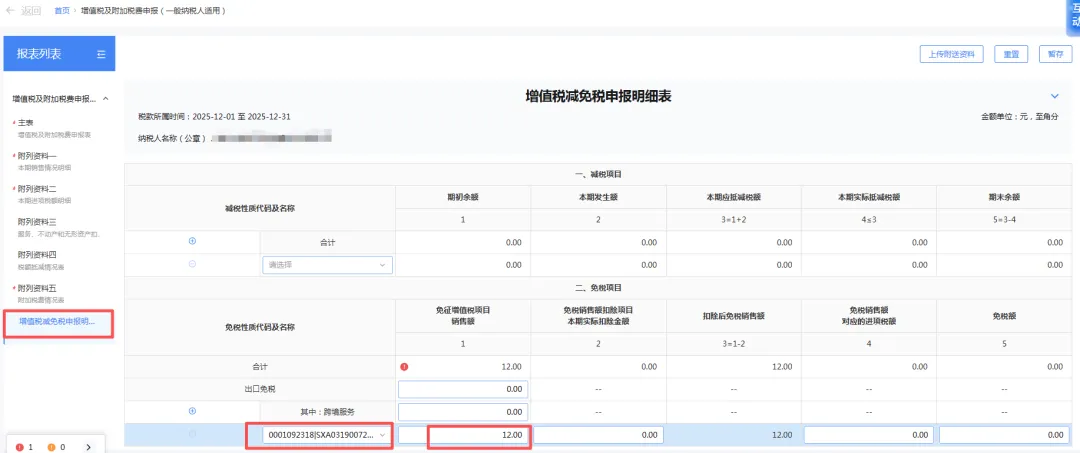The image size is (1080, 453).
Task: Collapse the 报表列表 sidebar via menu icon
Action: [x=101, y=54]
